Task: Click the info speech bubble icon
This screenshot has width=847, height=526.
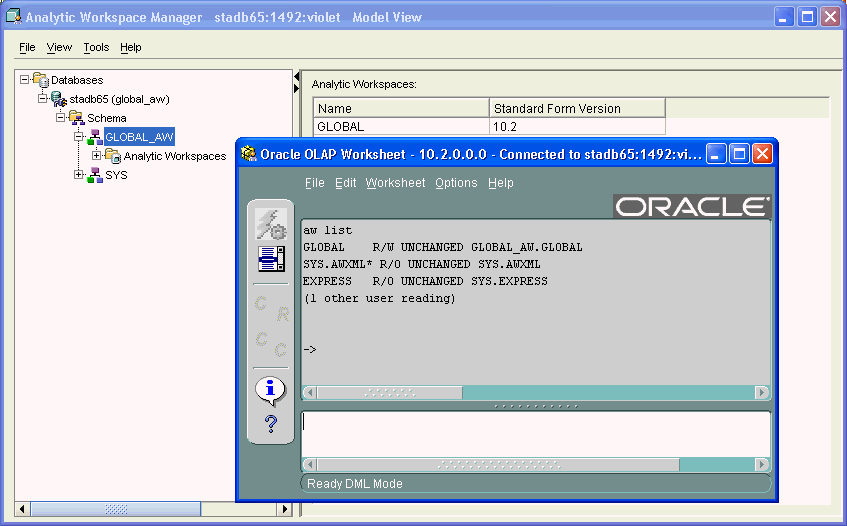Action: (x=270, y=390)
